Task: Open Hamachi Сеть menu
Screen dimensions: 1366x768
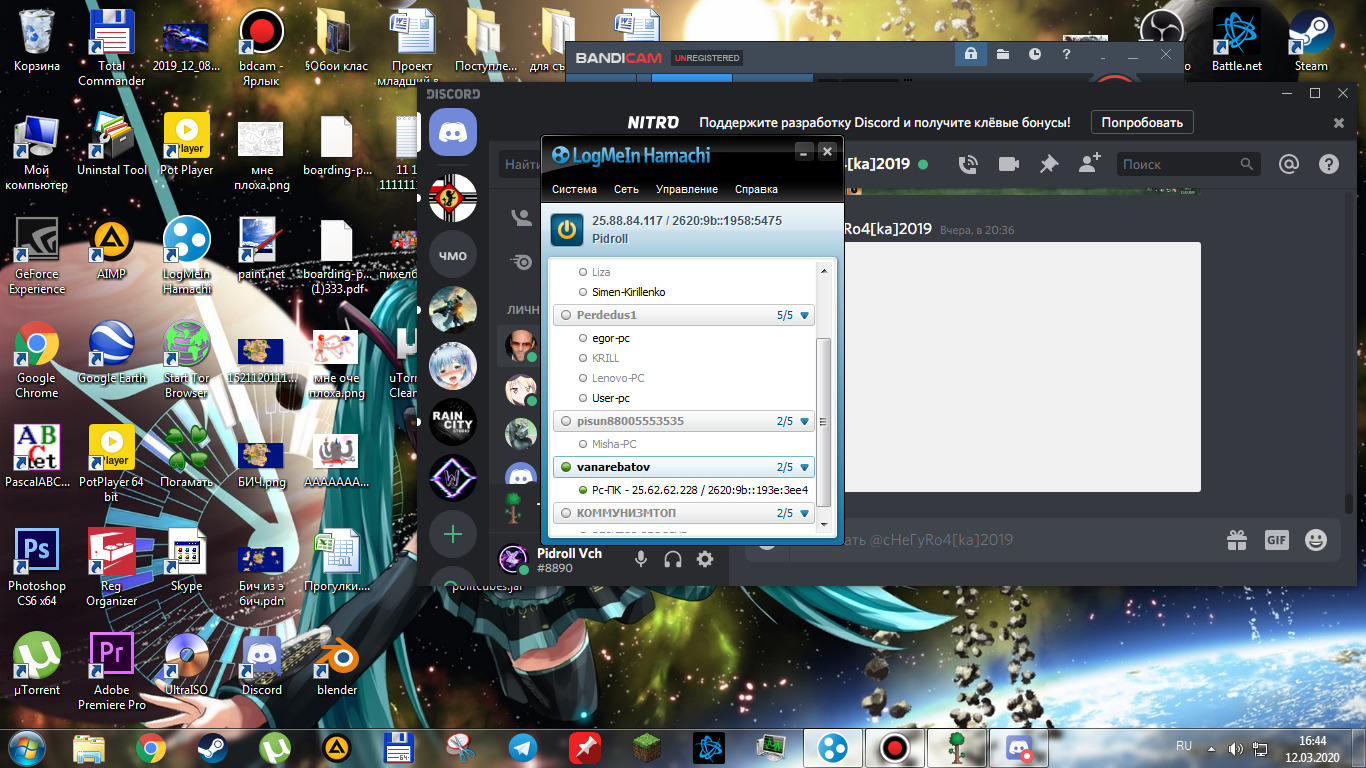Action: click(x=626, y=189)
